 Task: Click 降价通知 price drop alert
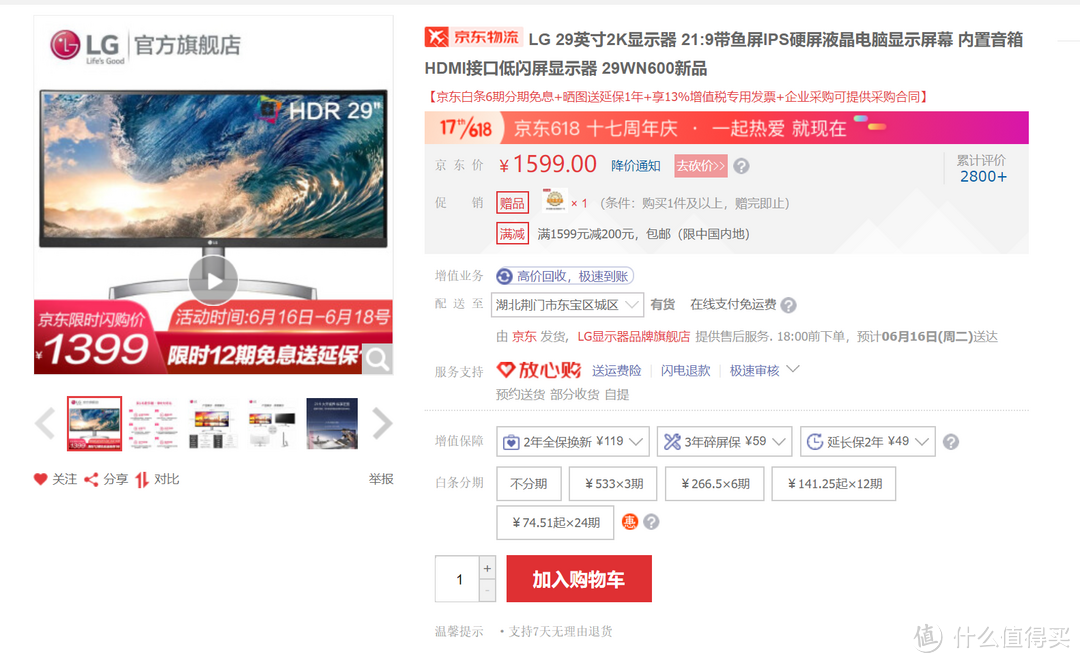coord(636,166)
